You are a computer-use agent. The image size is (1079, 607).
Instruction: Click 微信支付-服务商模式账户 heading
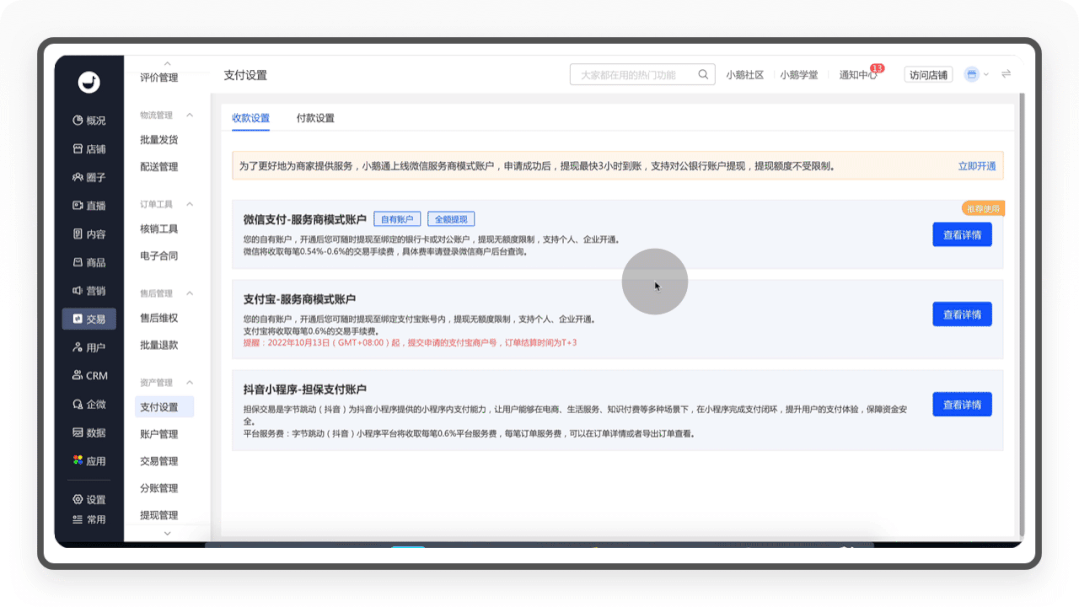point(304,220)
